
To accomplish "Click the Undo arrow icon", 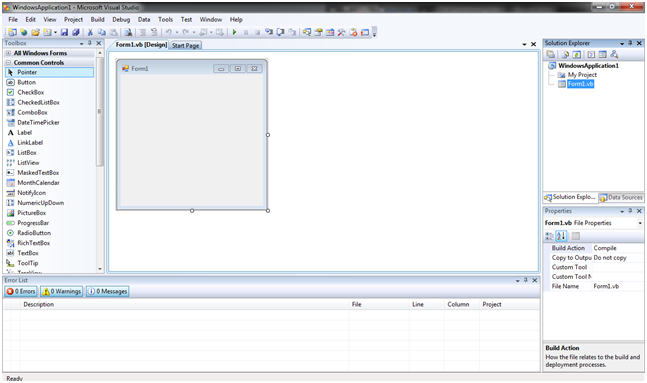I will [x=168, y=32].
